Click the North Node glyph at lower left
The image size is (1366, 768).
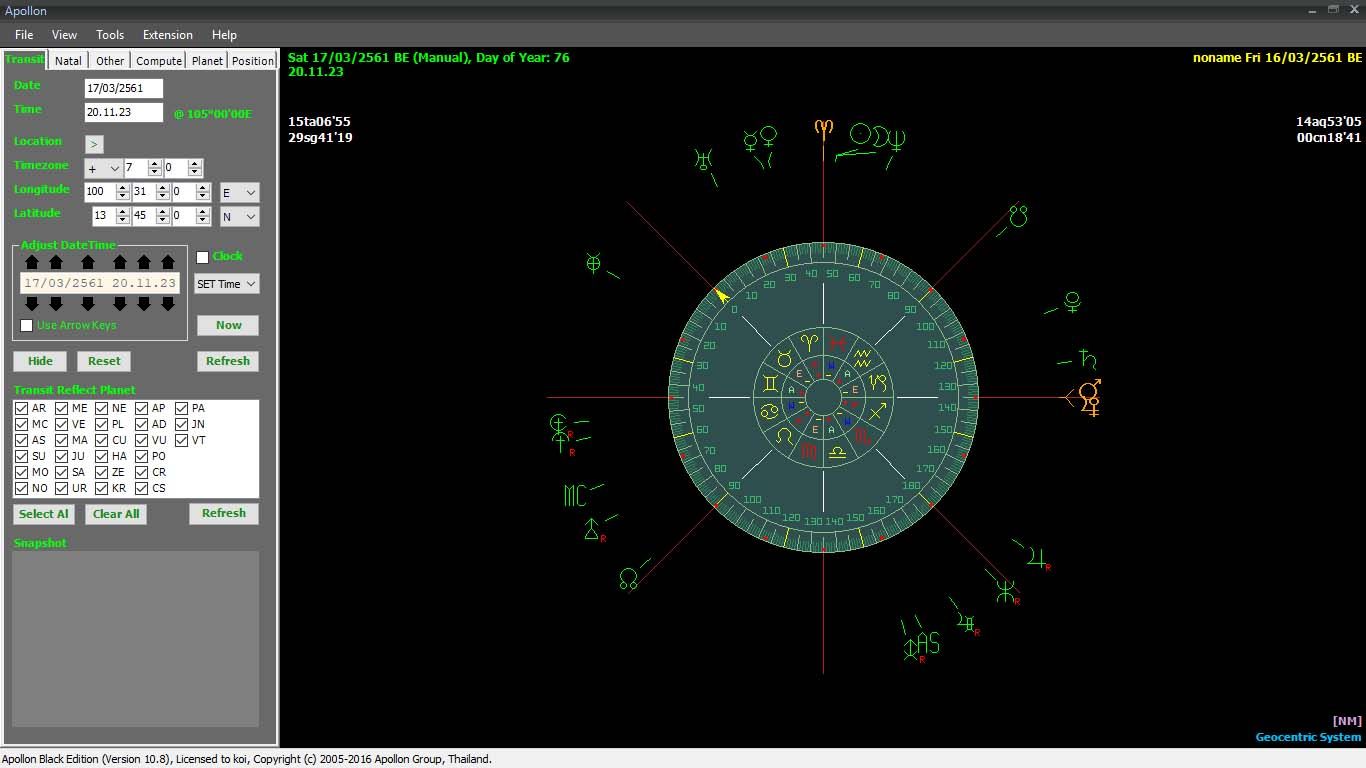tap(629, 578)
